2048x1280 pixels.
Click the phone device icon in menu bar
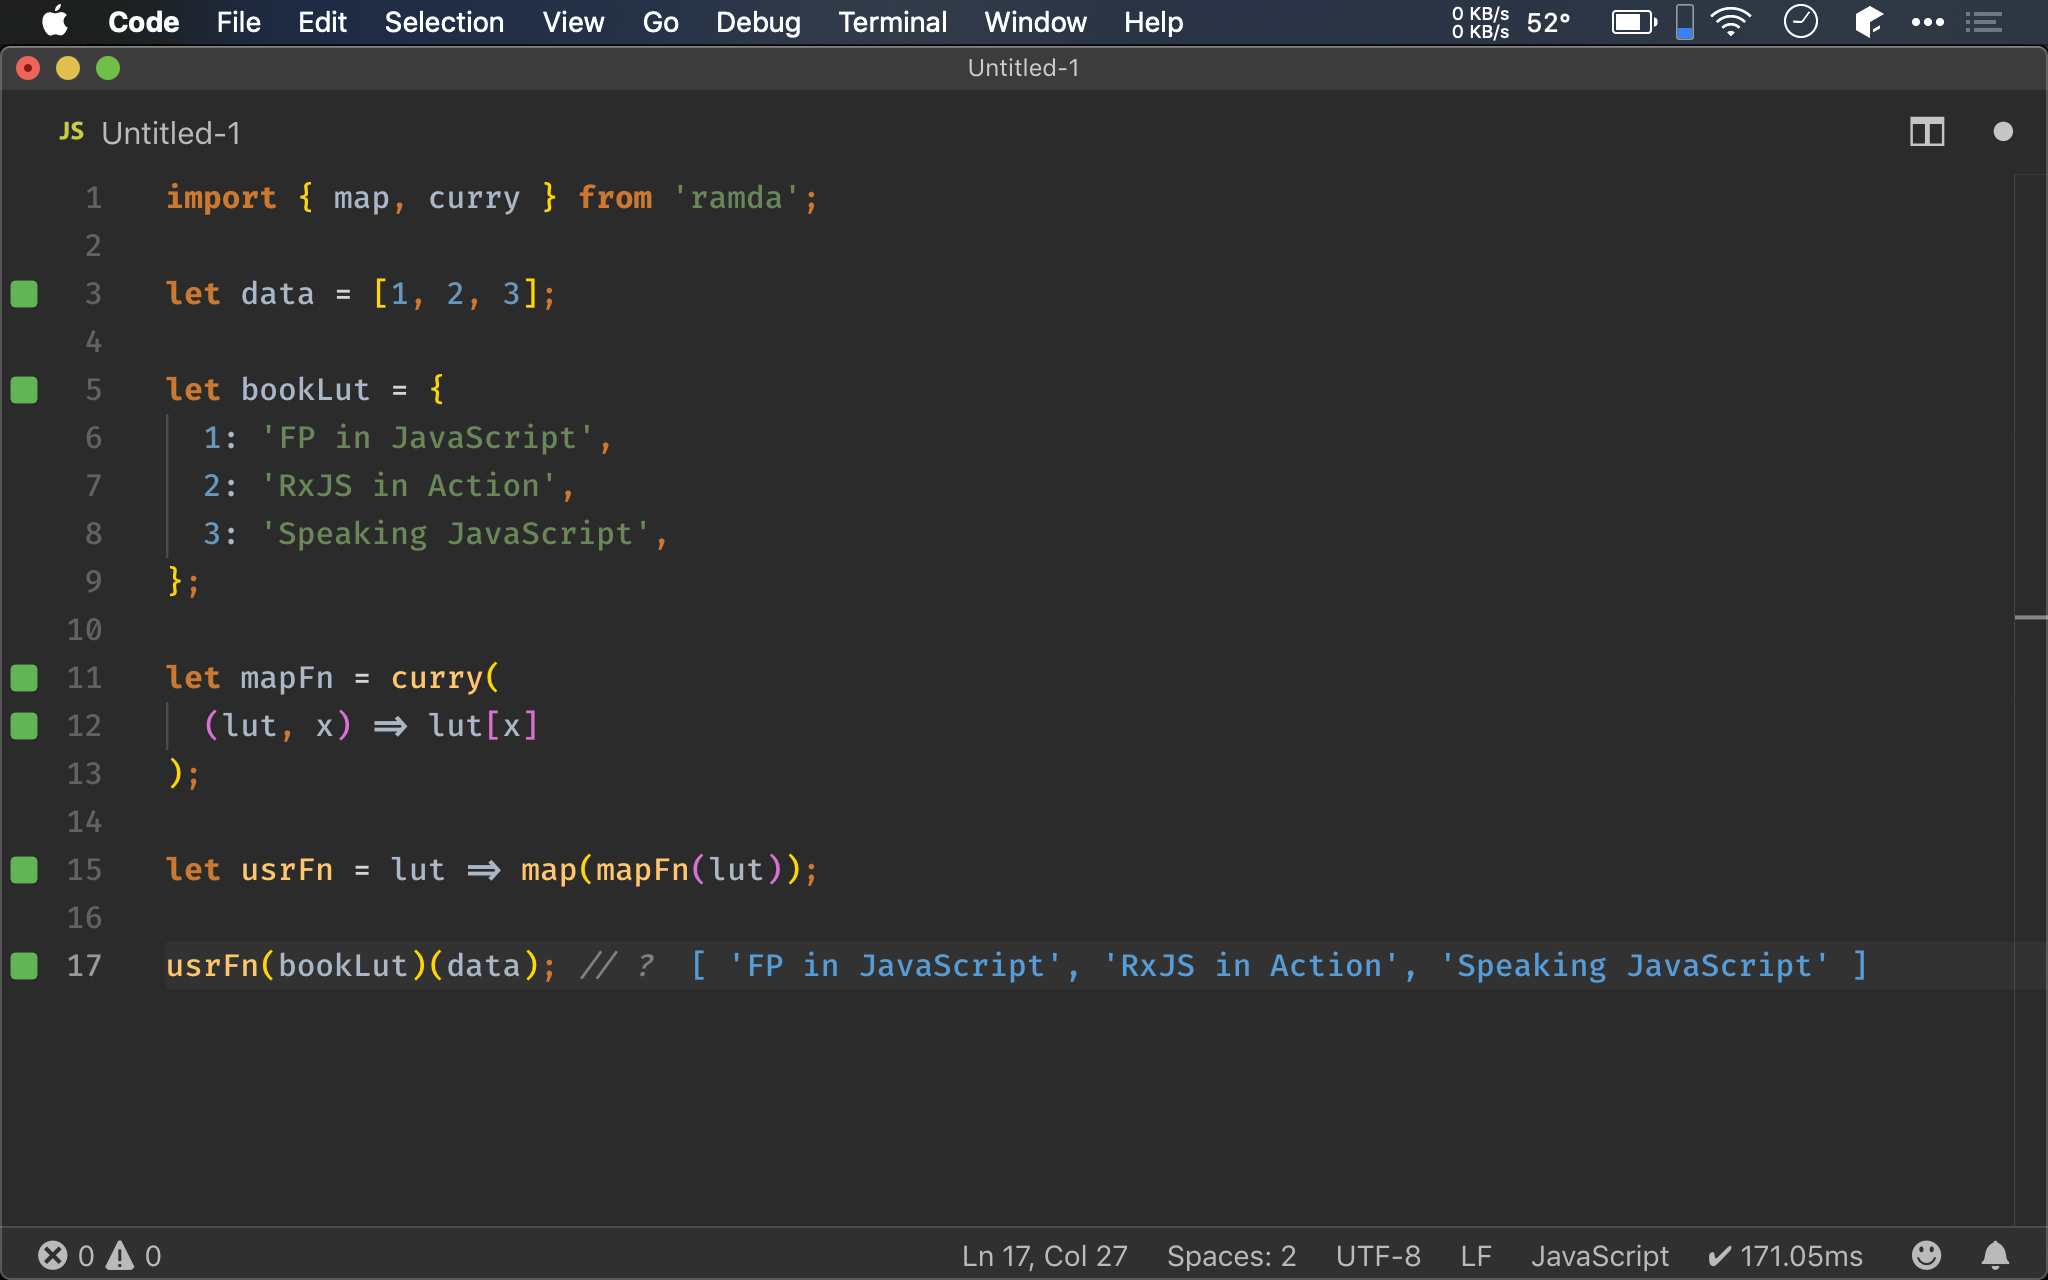point(1685,22)
